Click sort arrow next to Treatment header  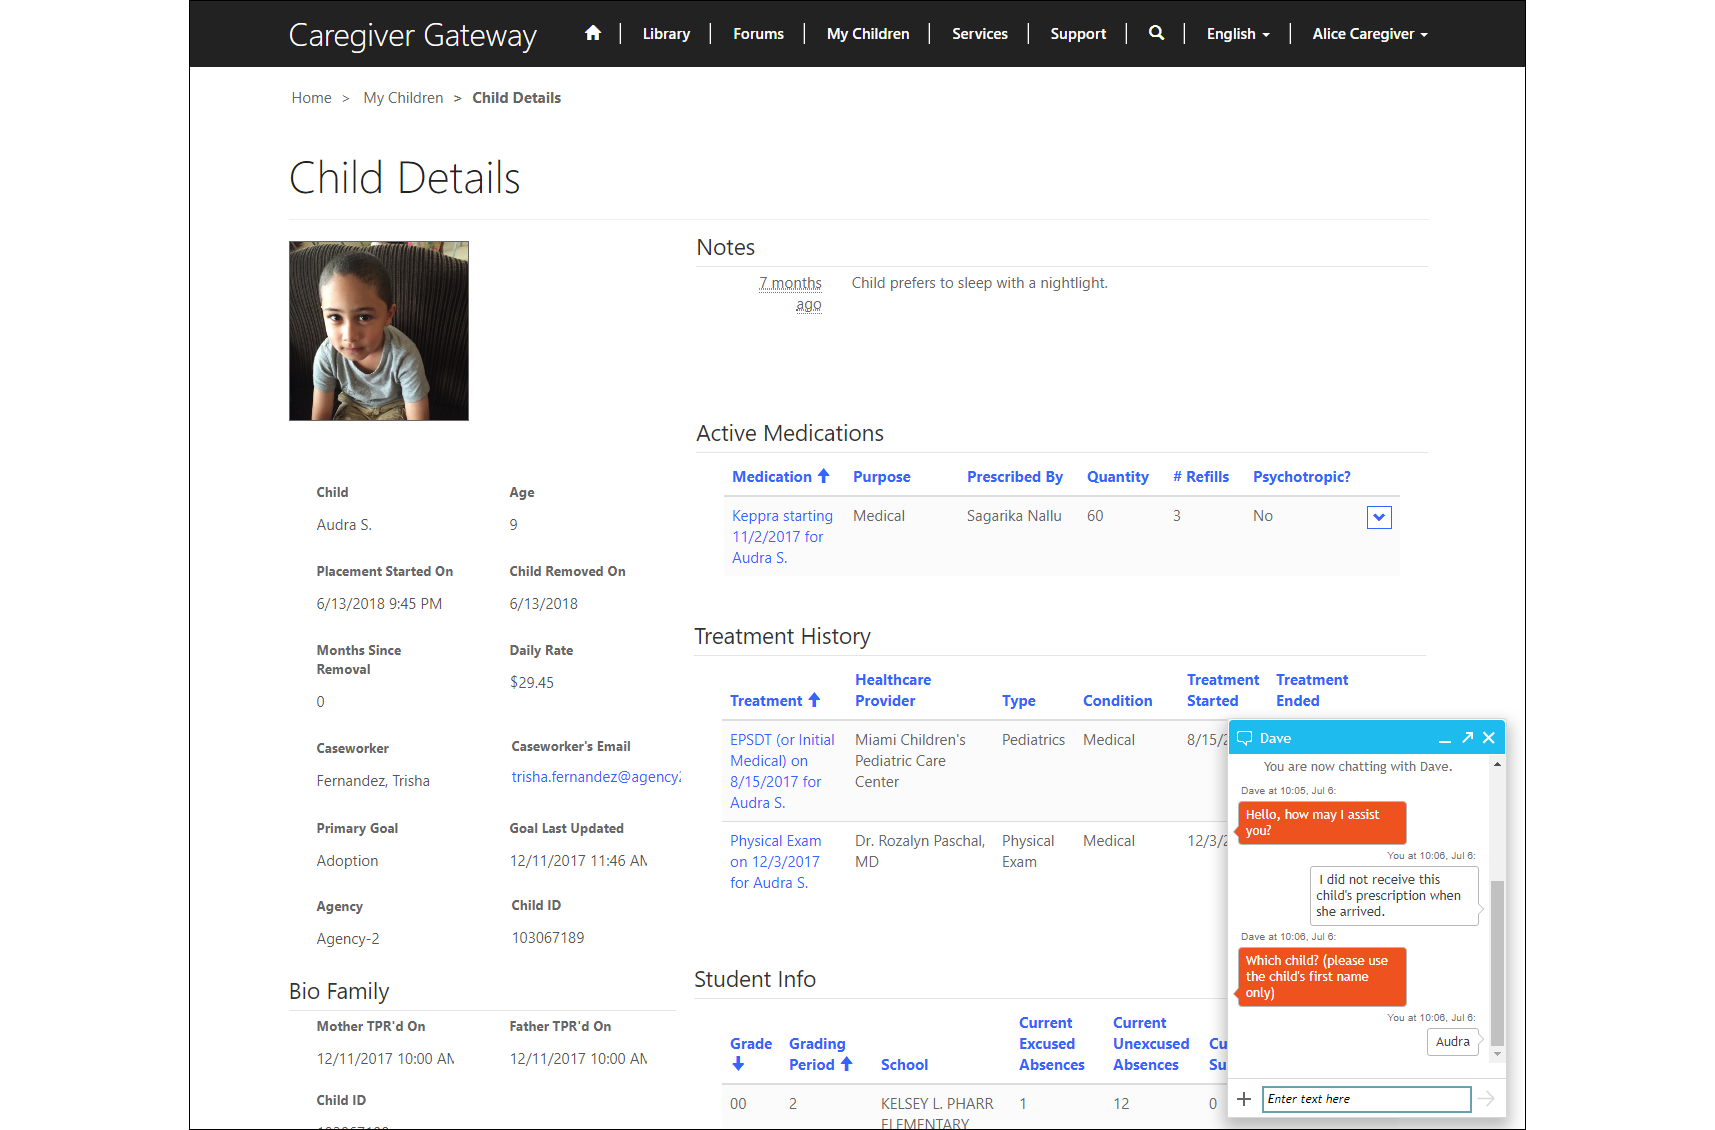(x=814, y=700)
